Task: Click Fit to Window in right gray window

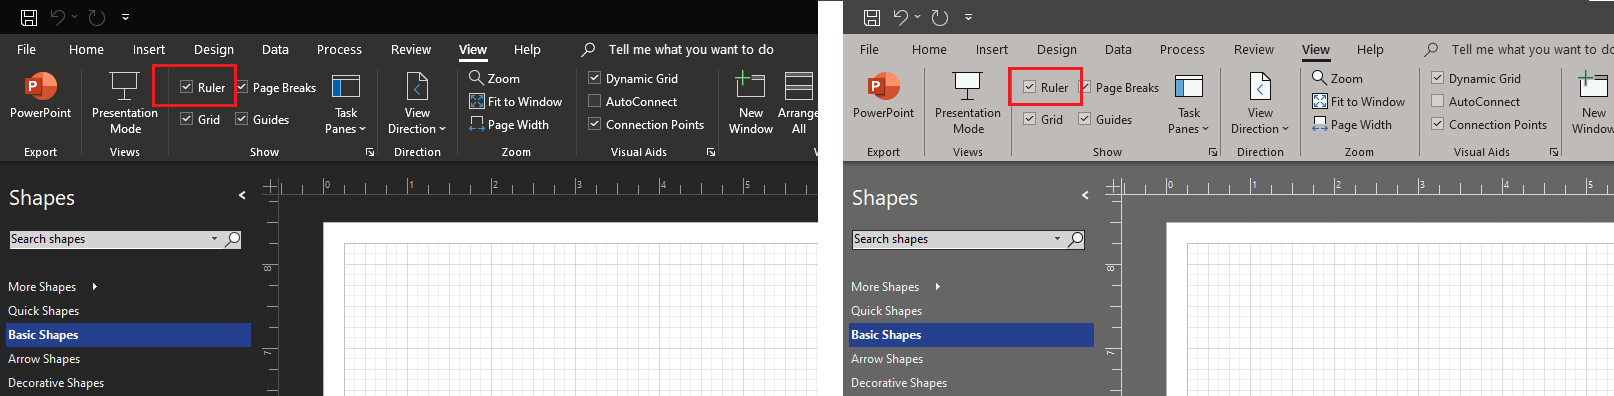Action: [x=1358, y=101]
